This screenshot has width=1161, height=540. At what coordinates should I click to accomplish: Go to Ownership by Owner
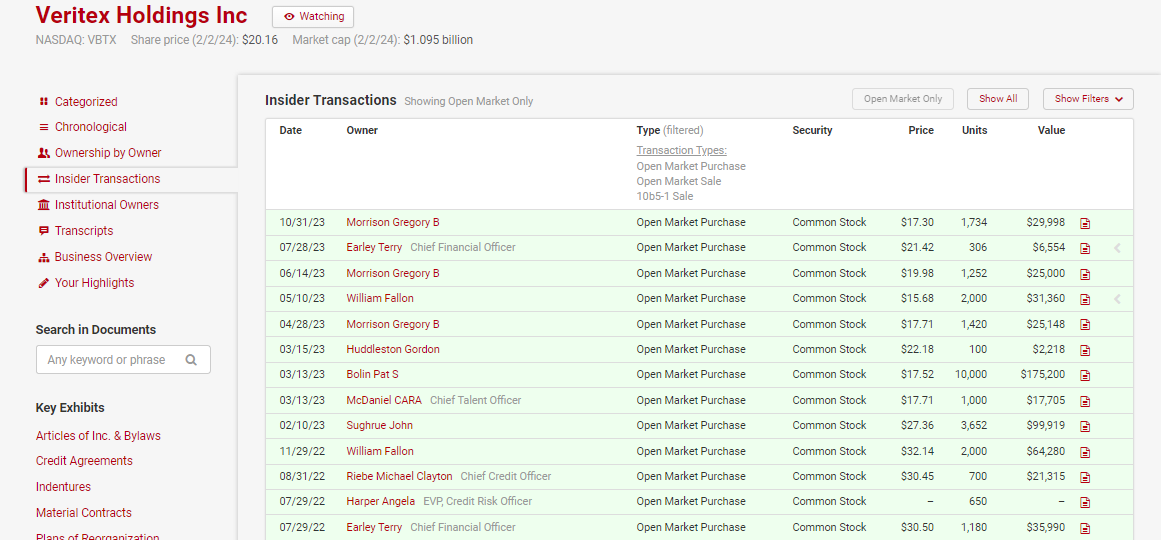[108, 153]
